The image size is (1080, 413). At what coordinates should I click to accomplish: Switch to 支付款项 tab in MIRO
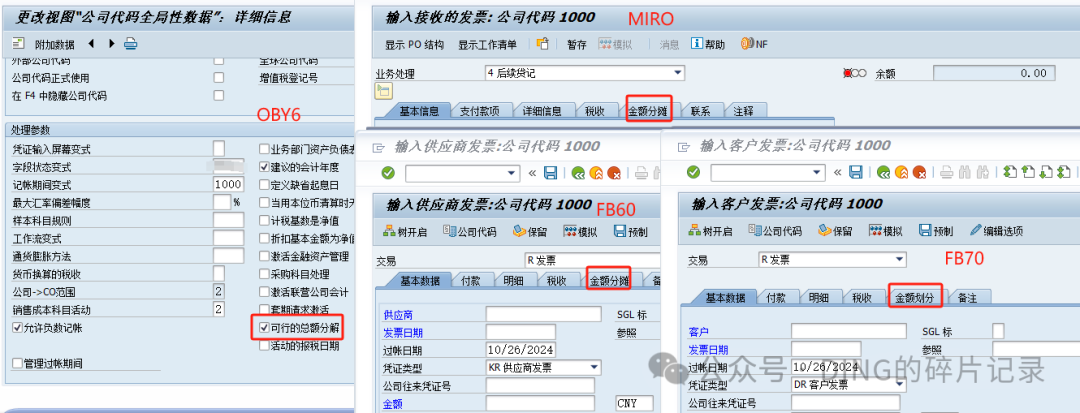[479, 110]
